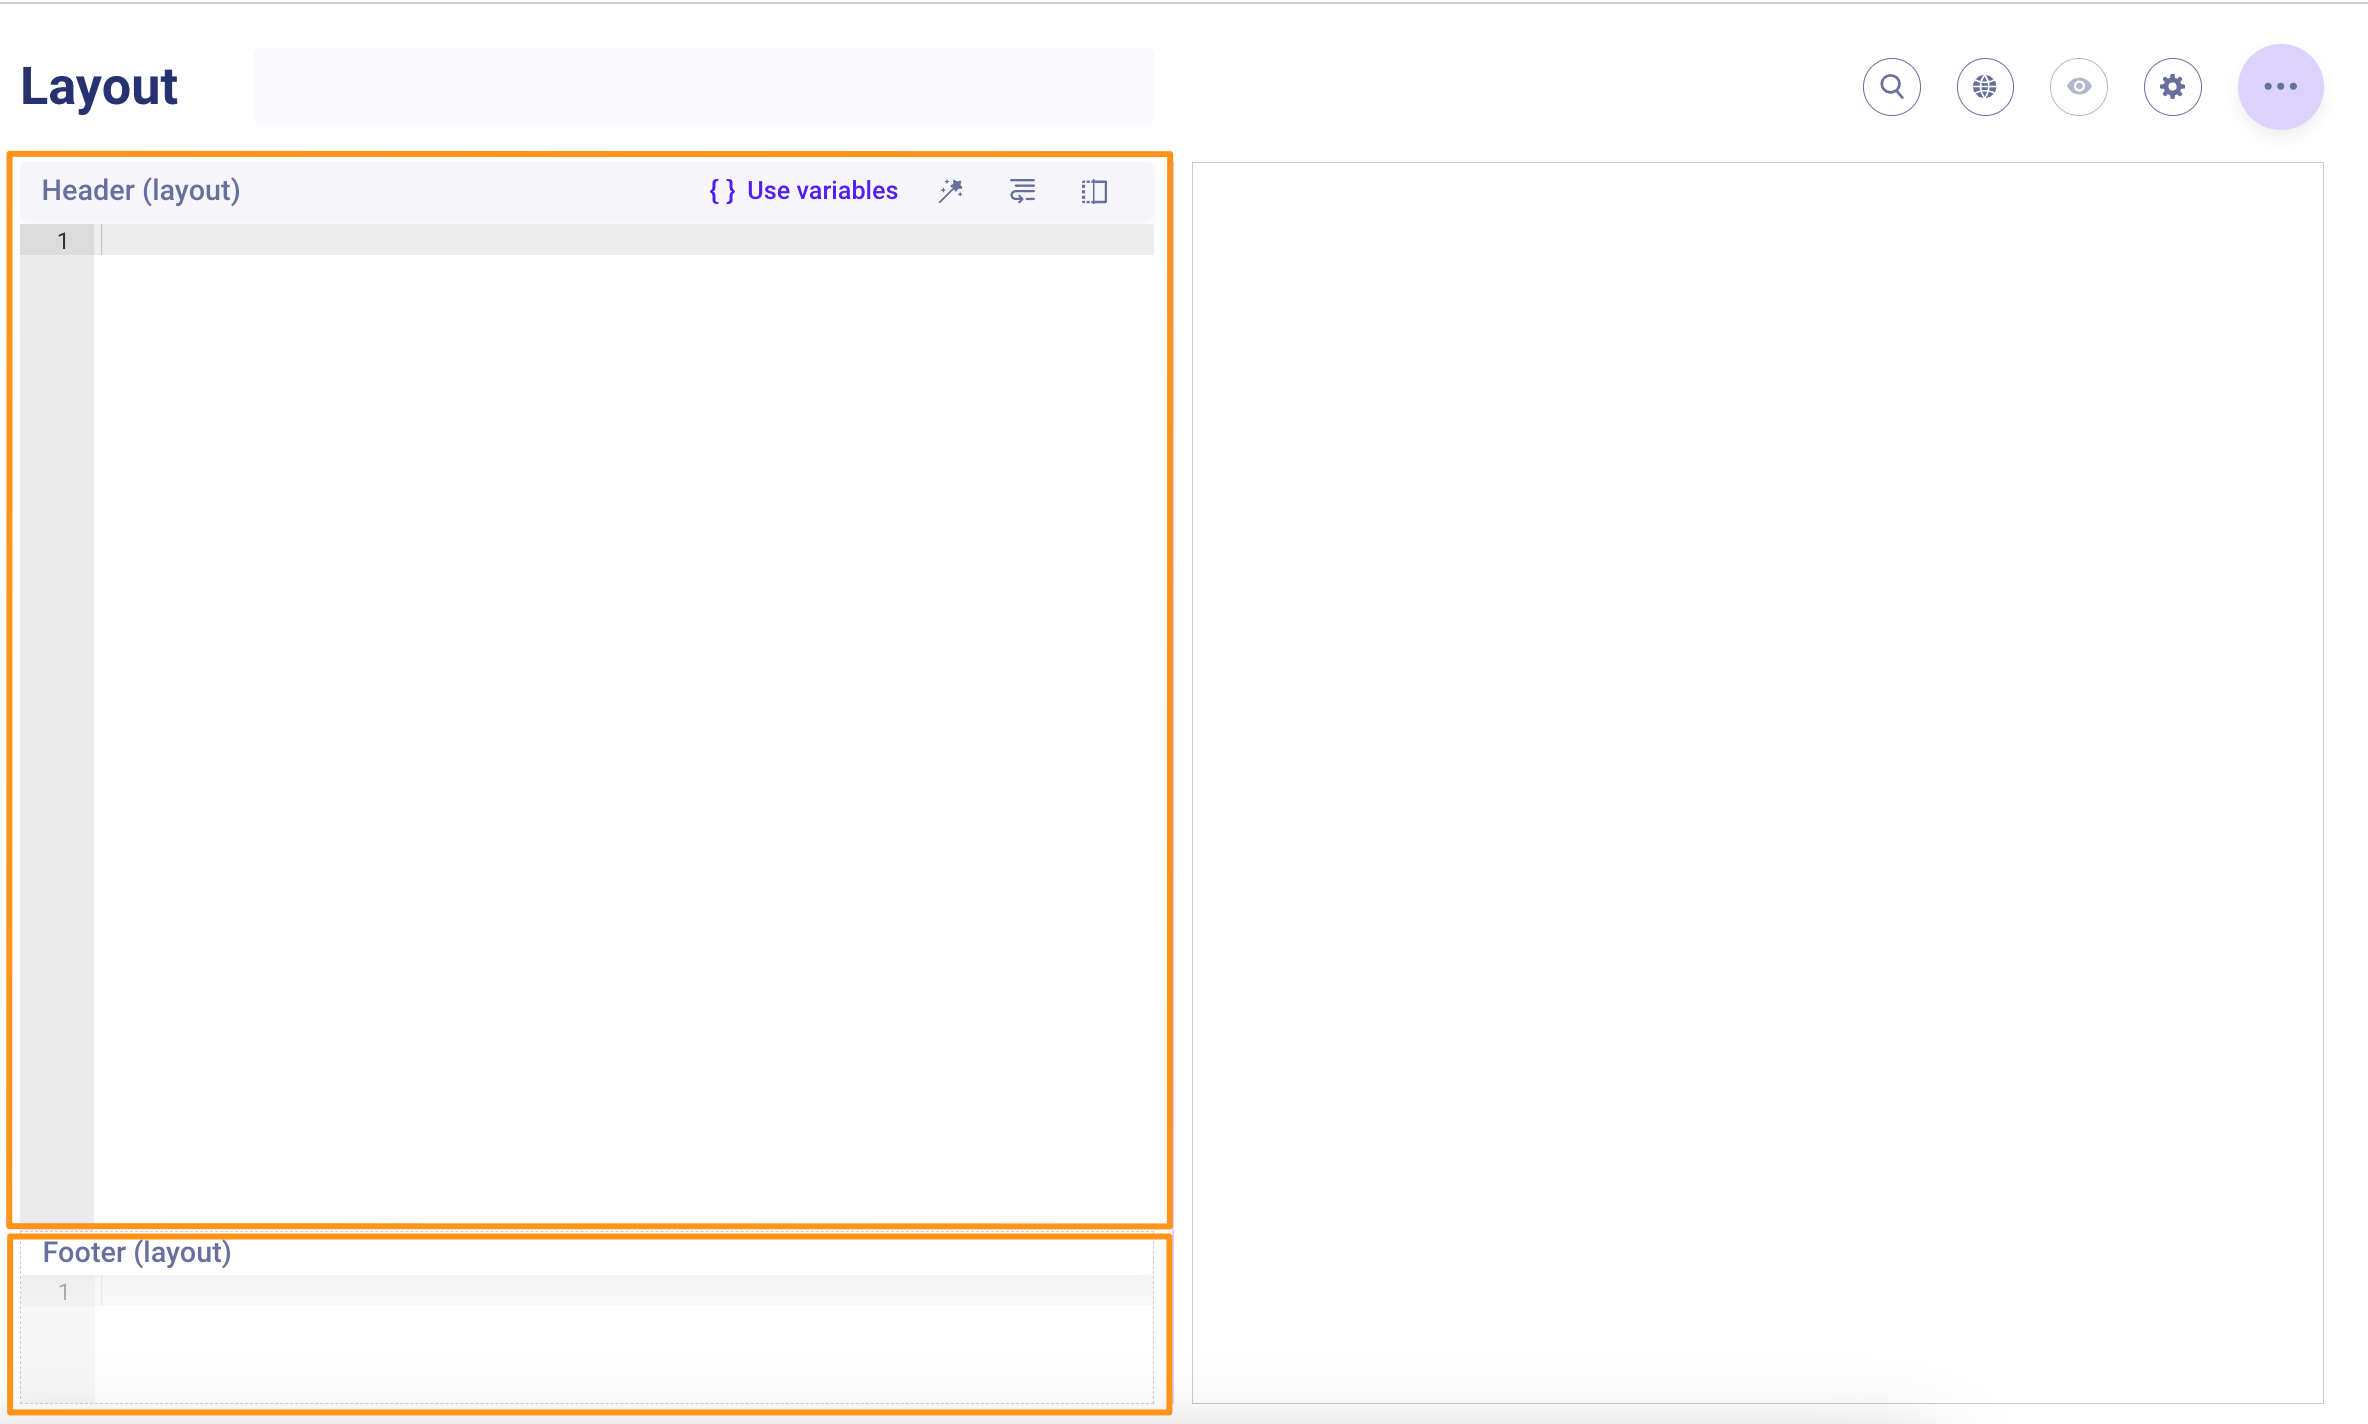Image resolution: width=2368 pixels, height=1424 pixels.
Task: Click the empty preview pane on right
Action: pyautogui.click(x=1757, y=780)
